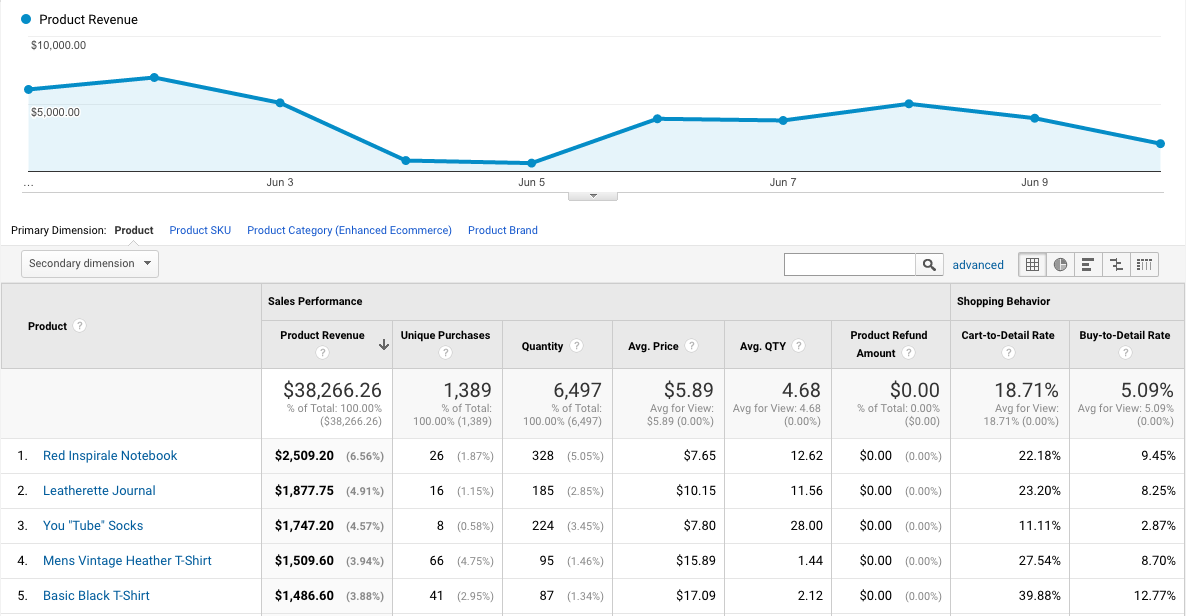This screenshot has width=1186, height=616.
Task: Select the comparison view icon
Action: click(x=1116, y=265)
